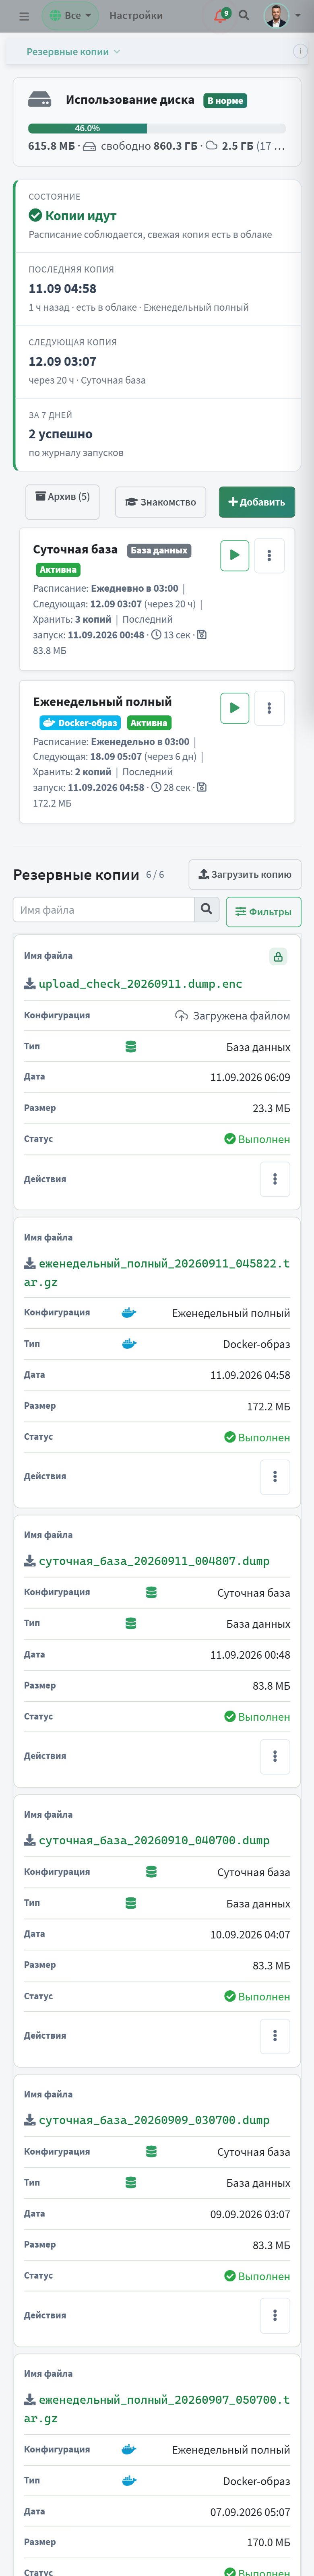Image resolution: width=314 pixels, height=2576 pixels.
Task: Open actions menu for 'Суточная база' config
Action: click(x=269, y=555)
